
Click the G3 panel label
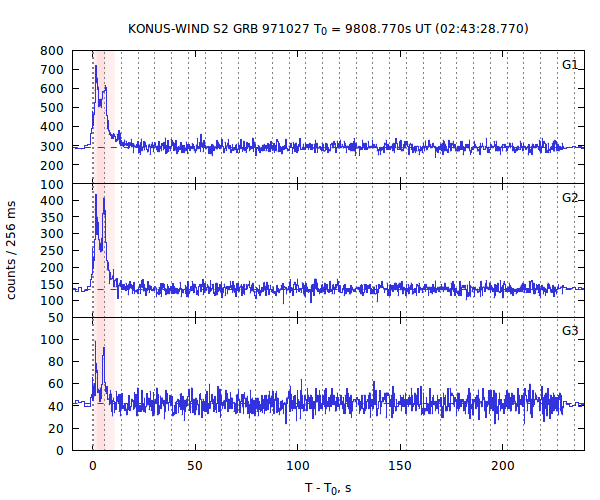click(x=570, y=331)
